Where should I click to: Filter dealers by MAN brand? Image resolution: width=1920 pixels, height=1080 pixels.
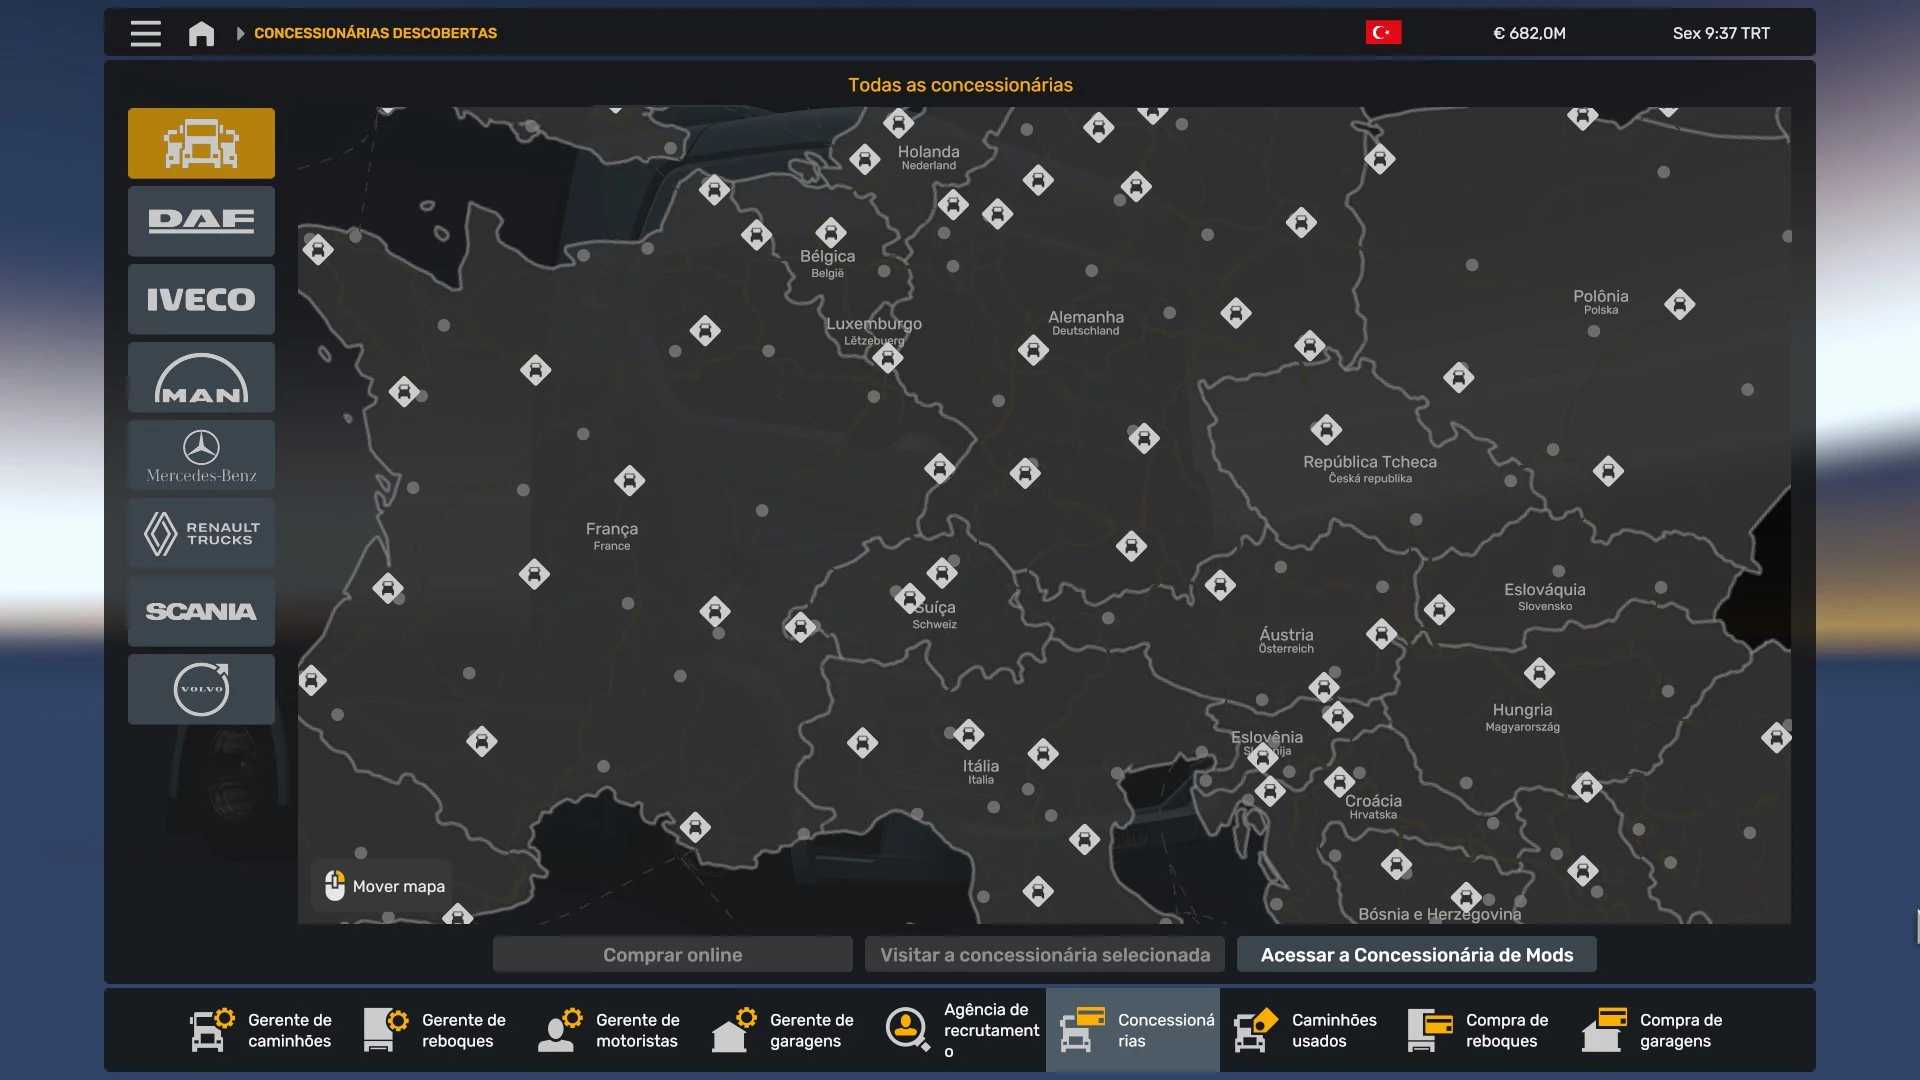pos(201,377)
